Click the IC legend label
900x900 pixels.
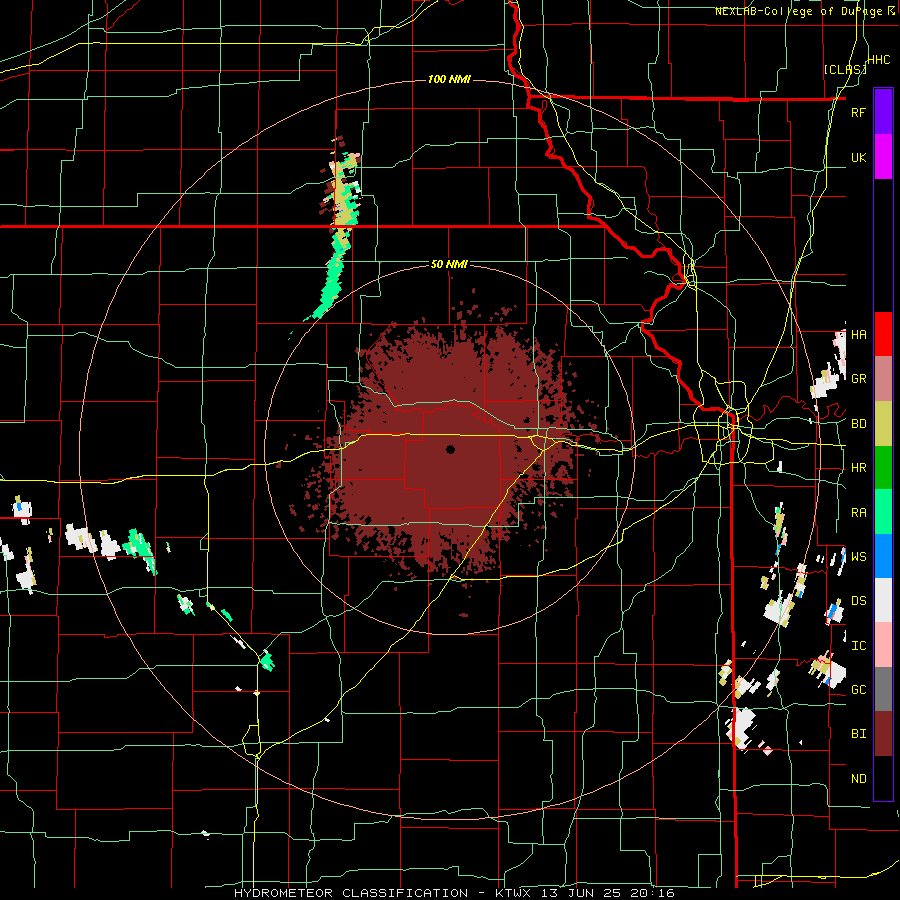(858, 646)
